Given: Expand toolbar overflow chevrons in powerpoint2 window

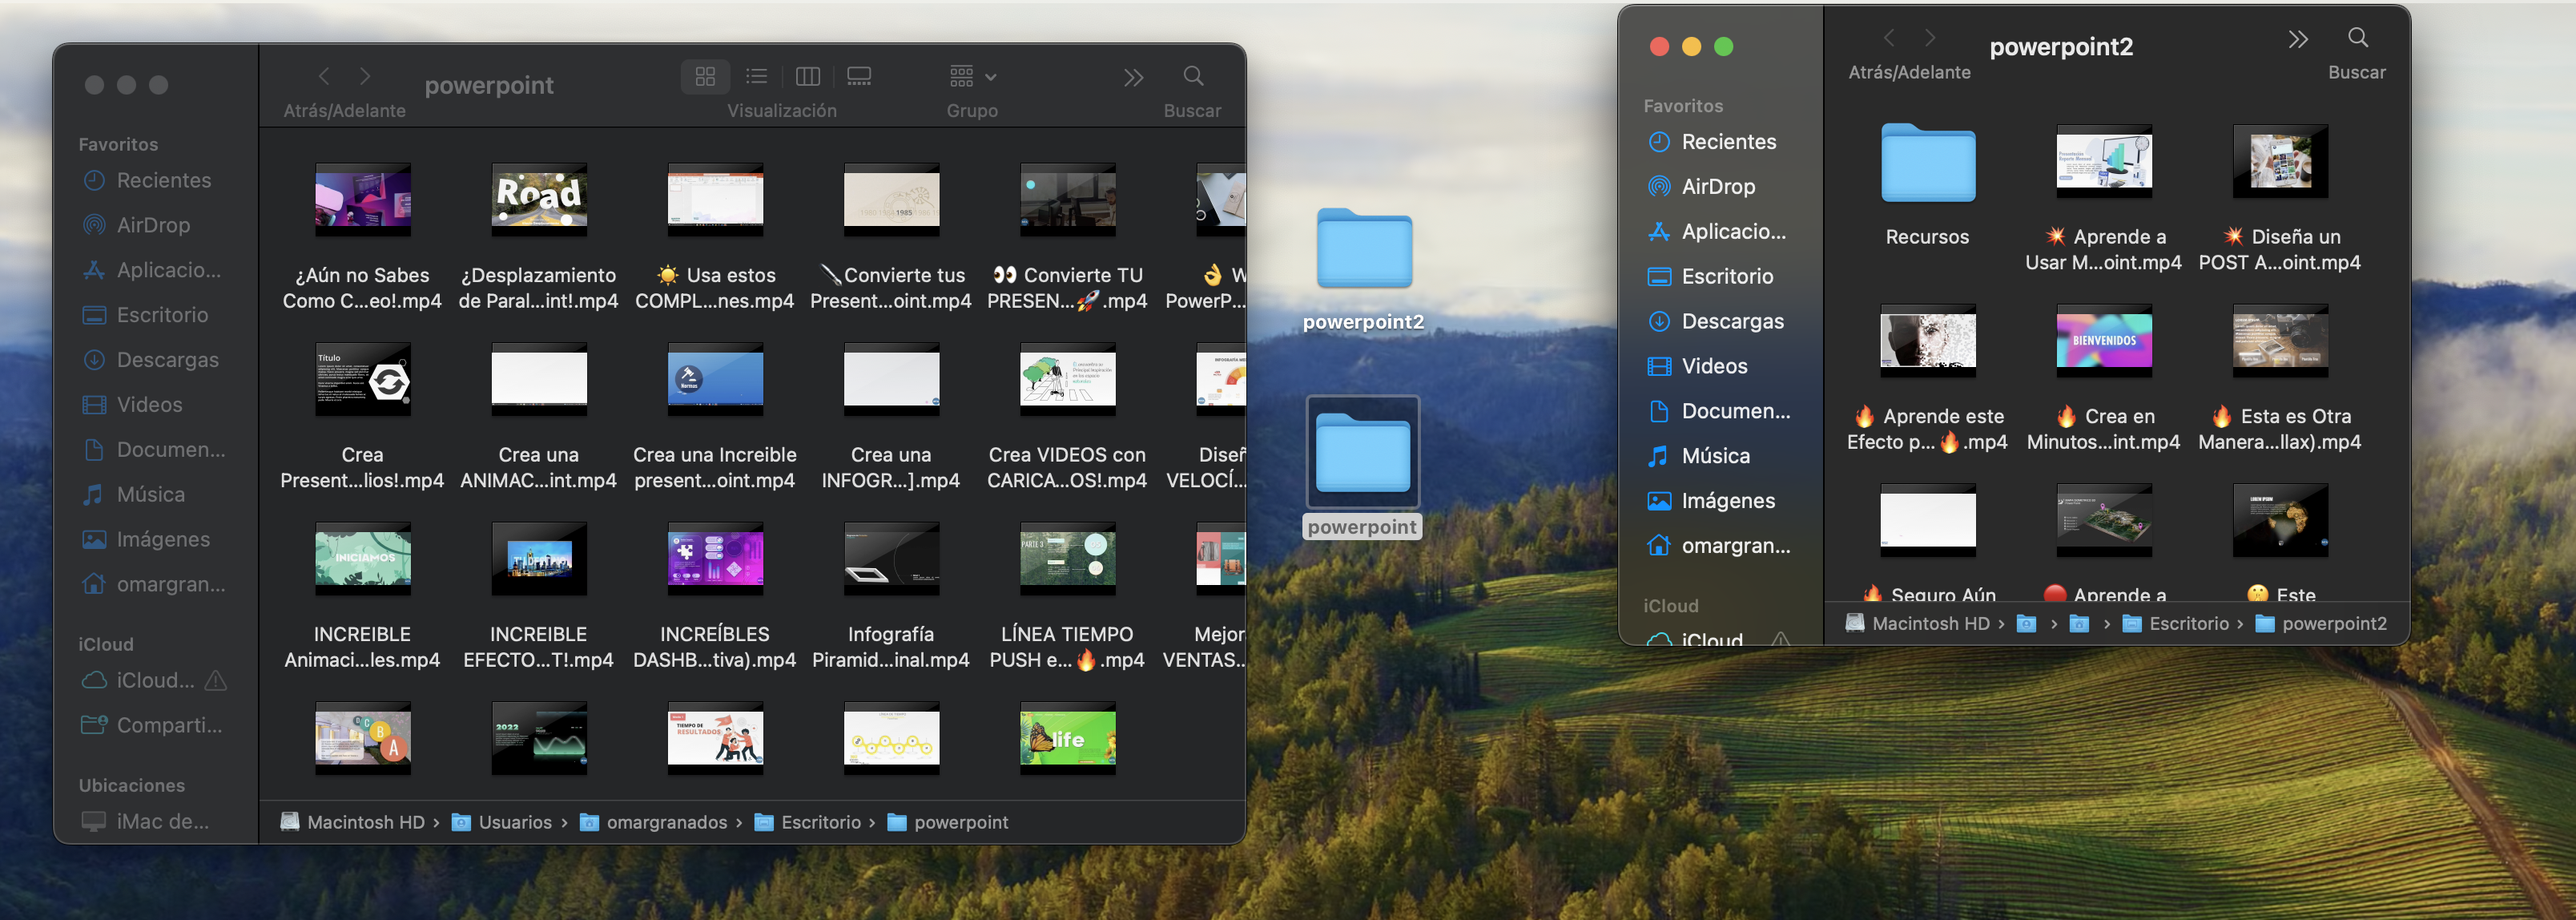Looking at the screenshot, I should coord(2298,39).
